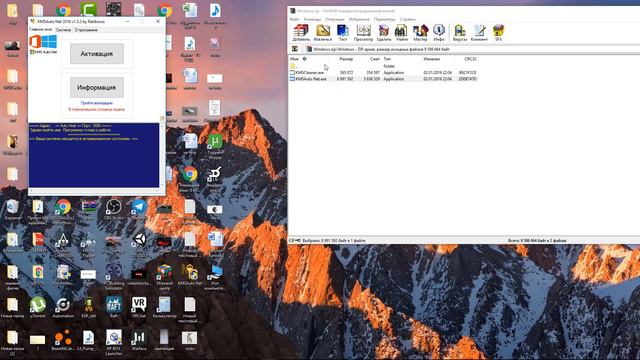Click the archive path field in WinRAR

472,49
